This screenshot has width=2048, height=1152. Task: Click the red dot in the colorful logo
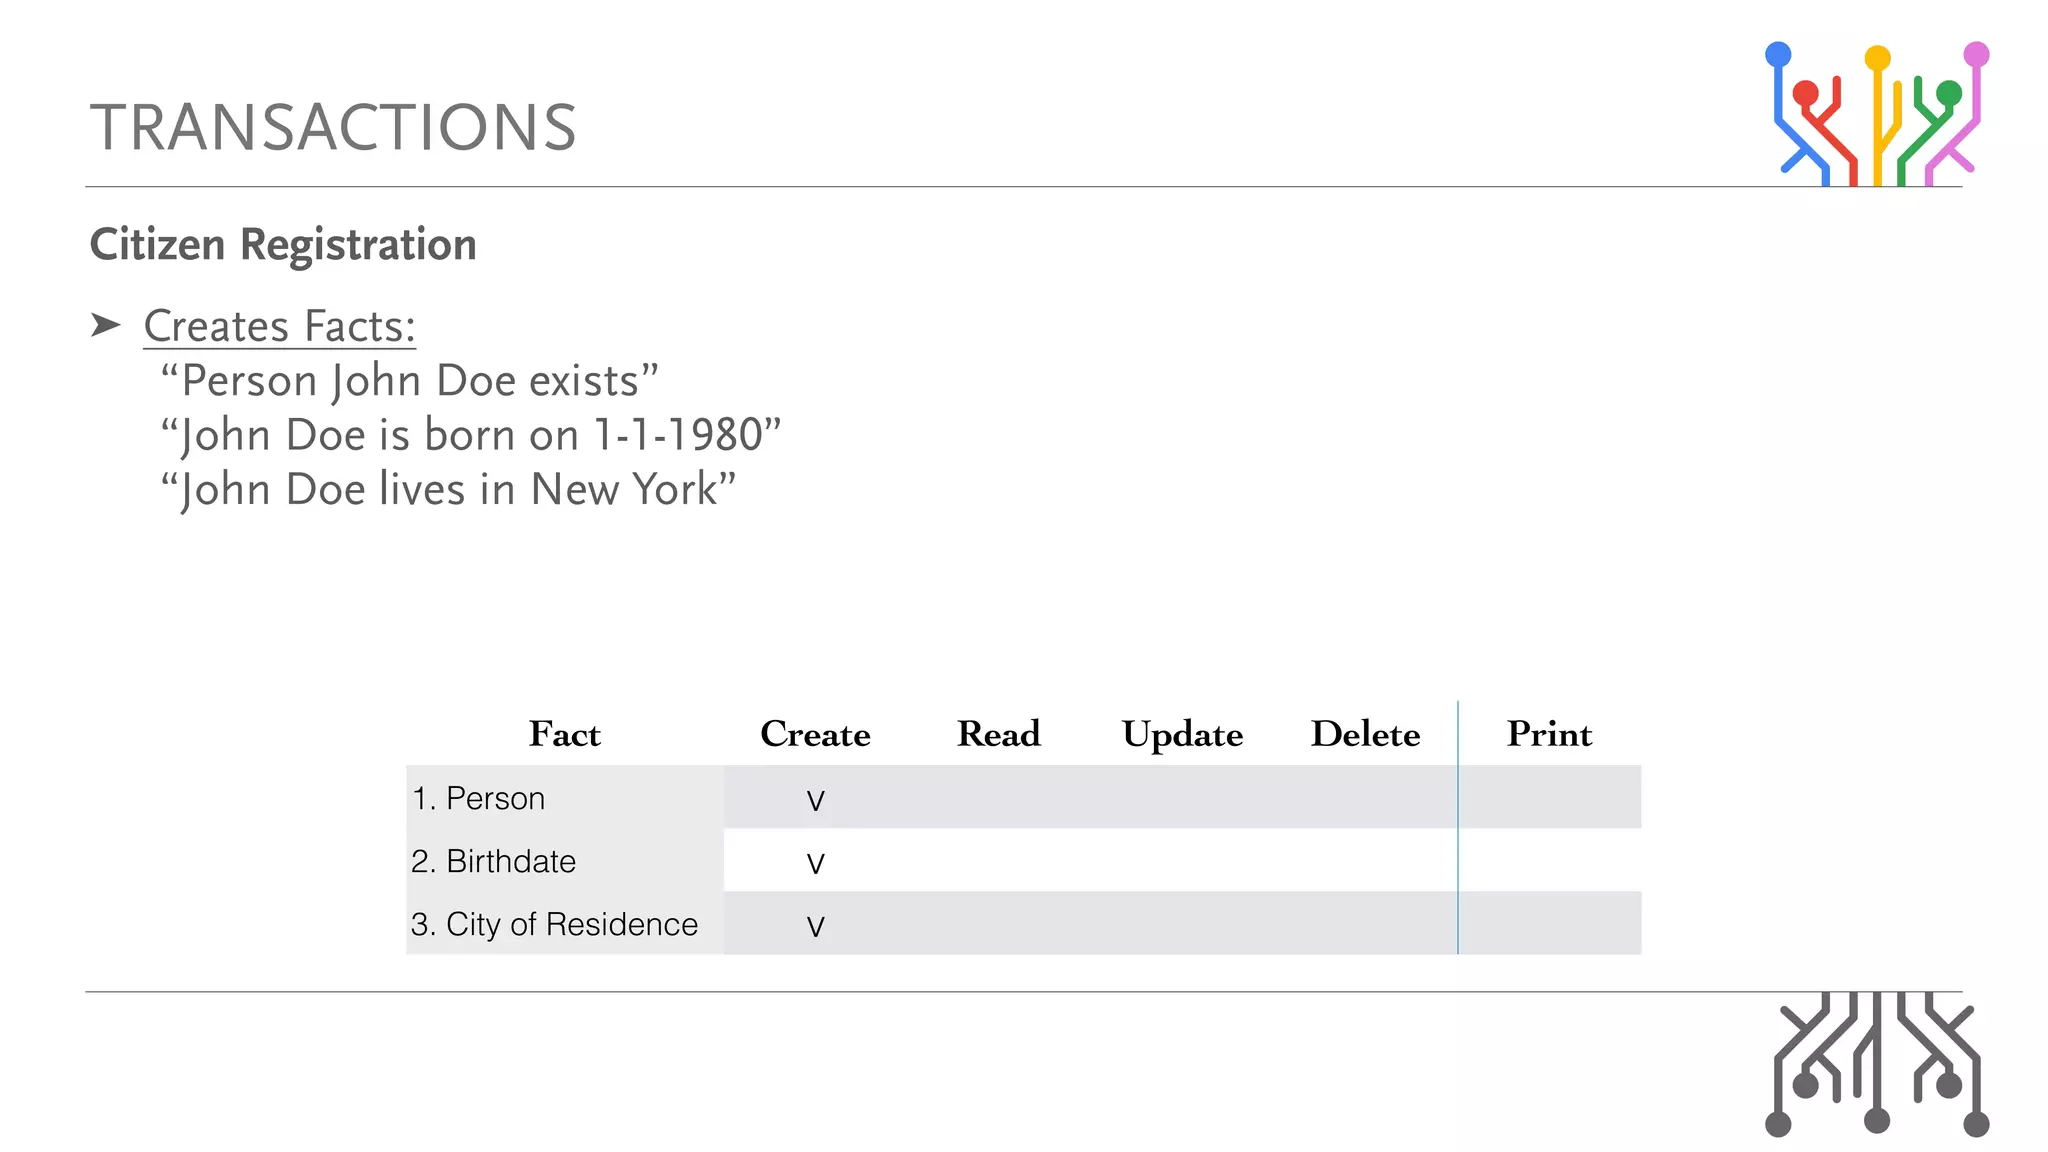1805,94
